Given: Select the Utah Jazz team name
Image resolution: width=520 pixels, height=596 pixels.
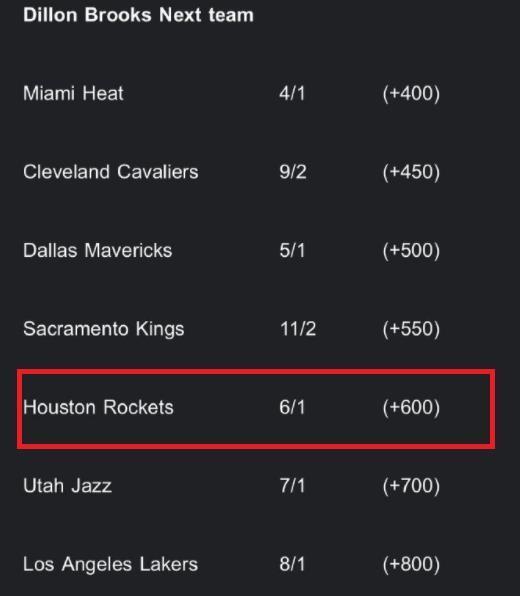Looking at the screenshot, I should [67, 486].
